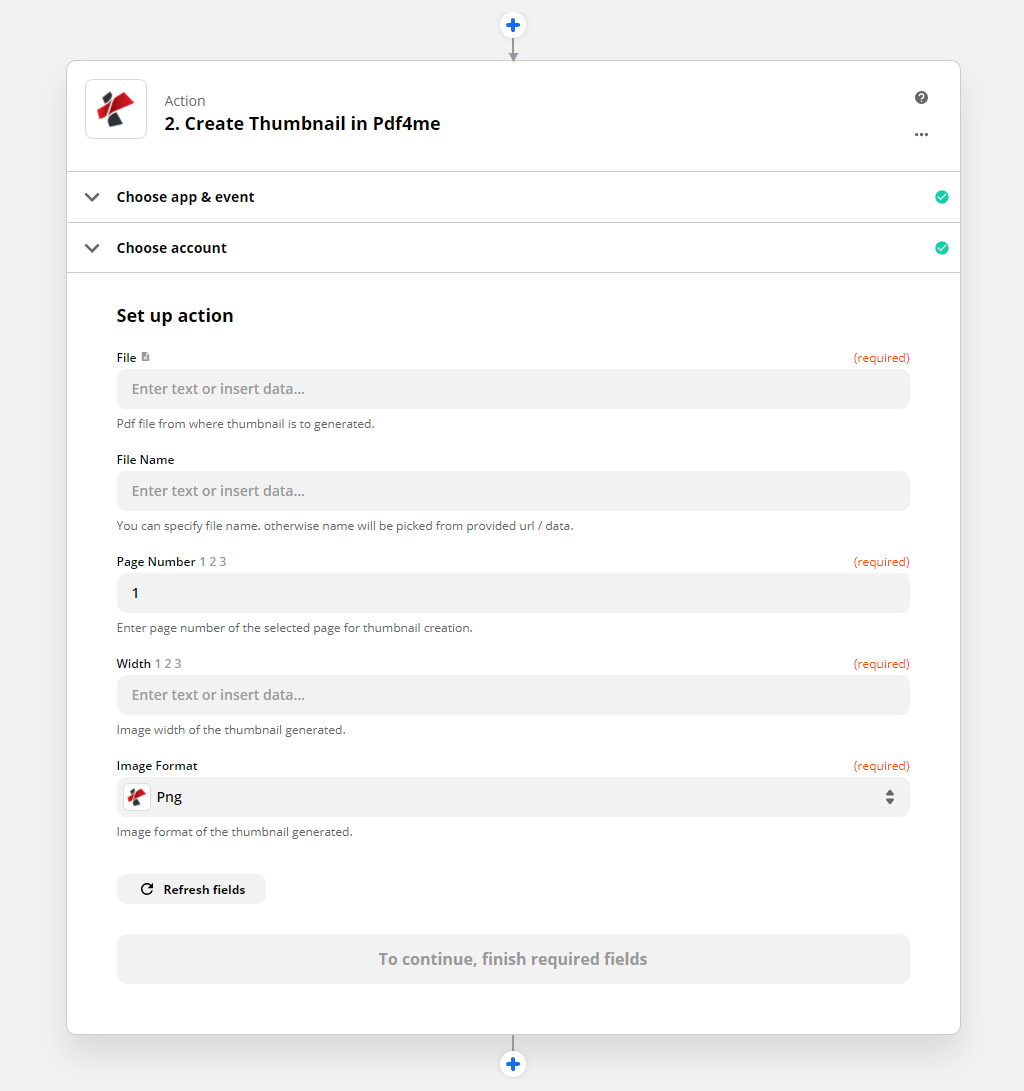Click the Pdf4me app logo in header
This screenshot has height=1091, width=1024.
(x=116, y=109)
